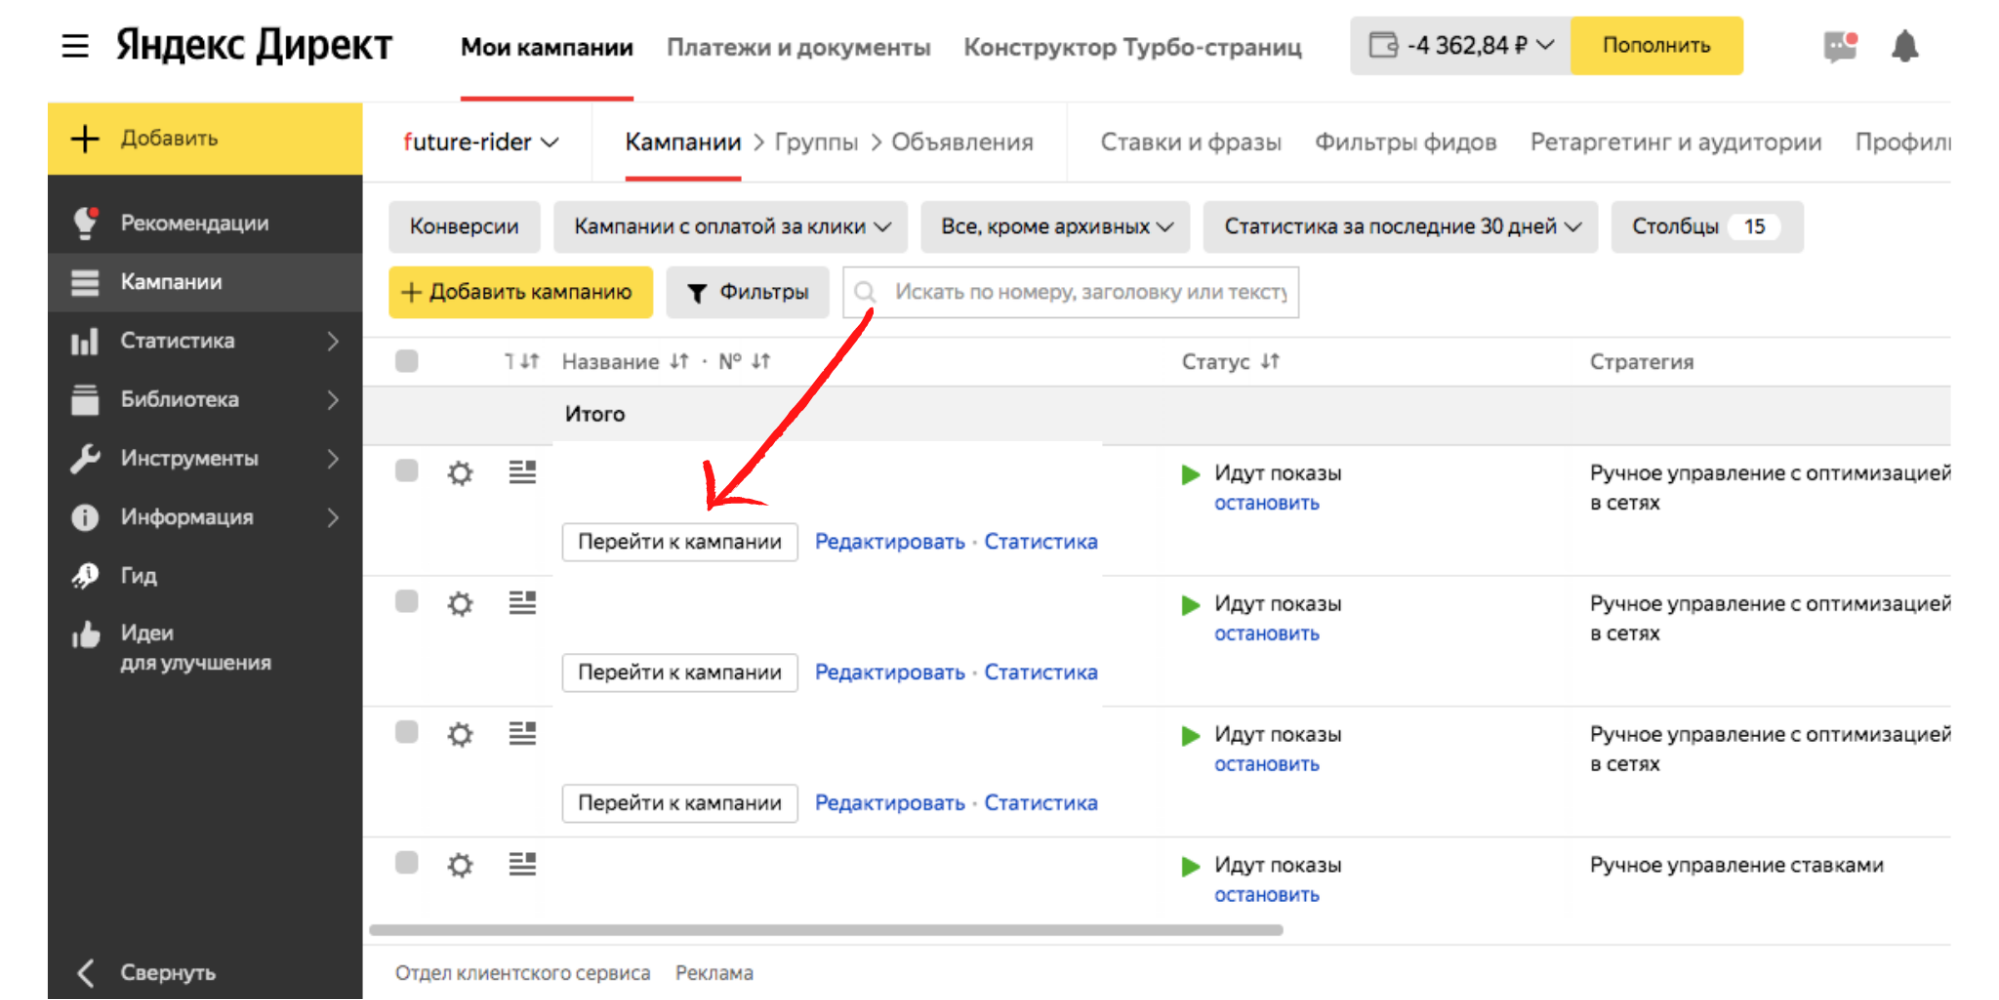This screenshot has height=1000, width=1999.
Task: Click the Конверсии button
Action: coord(464,227)
